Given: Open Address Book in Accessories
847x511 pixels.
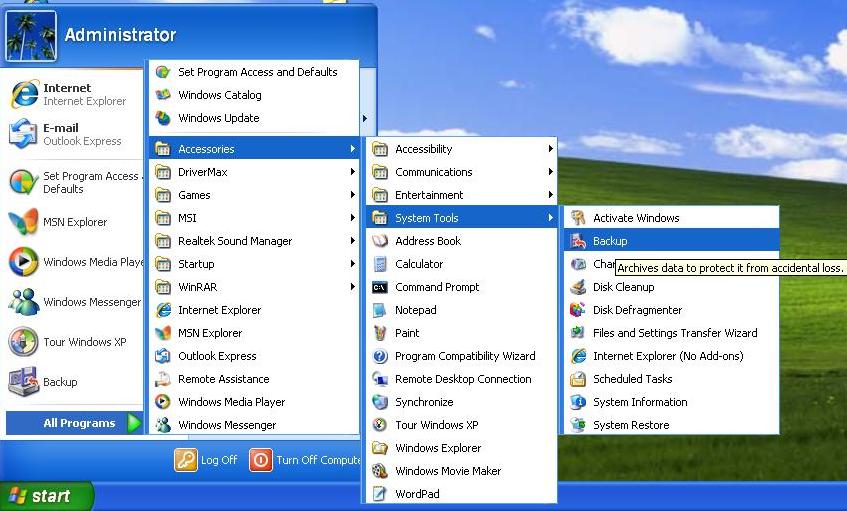Looking at the screenshot, I should pyautogui.click(x=461, y=241).
